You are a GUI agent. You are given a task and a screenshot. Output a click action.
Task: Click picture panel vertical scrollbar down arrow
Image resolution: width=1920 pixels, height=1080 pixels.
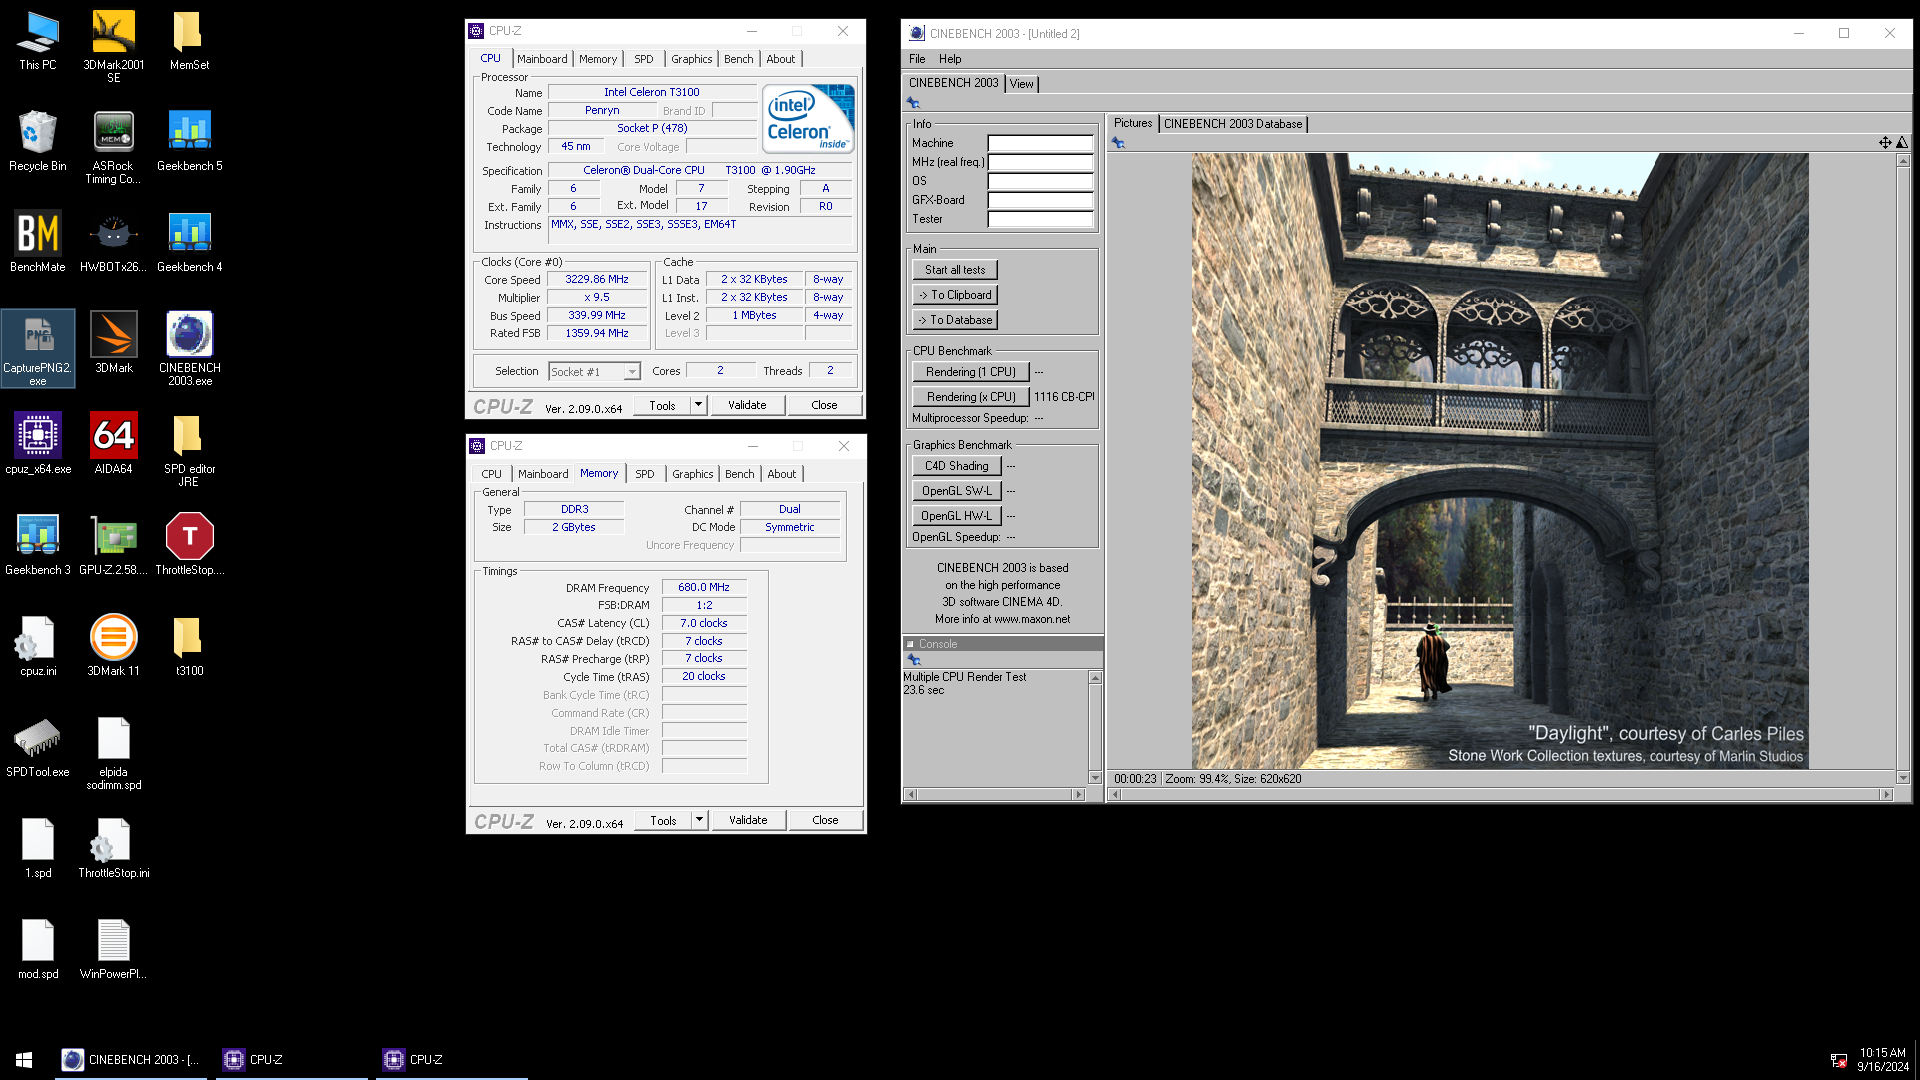click(1903, 777)
